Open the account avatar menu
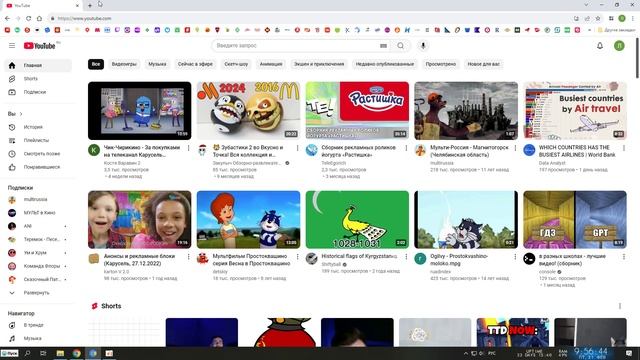The height and width of the screenshot is (360, 640). [x=619, y=46]
